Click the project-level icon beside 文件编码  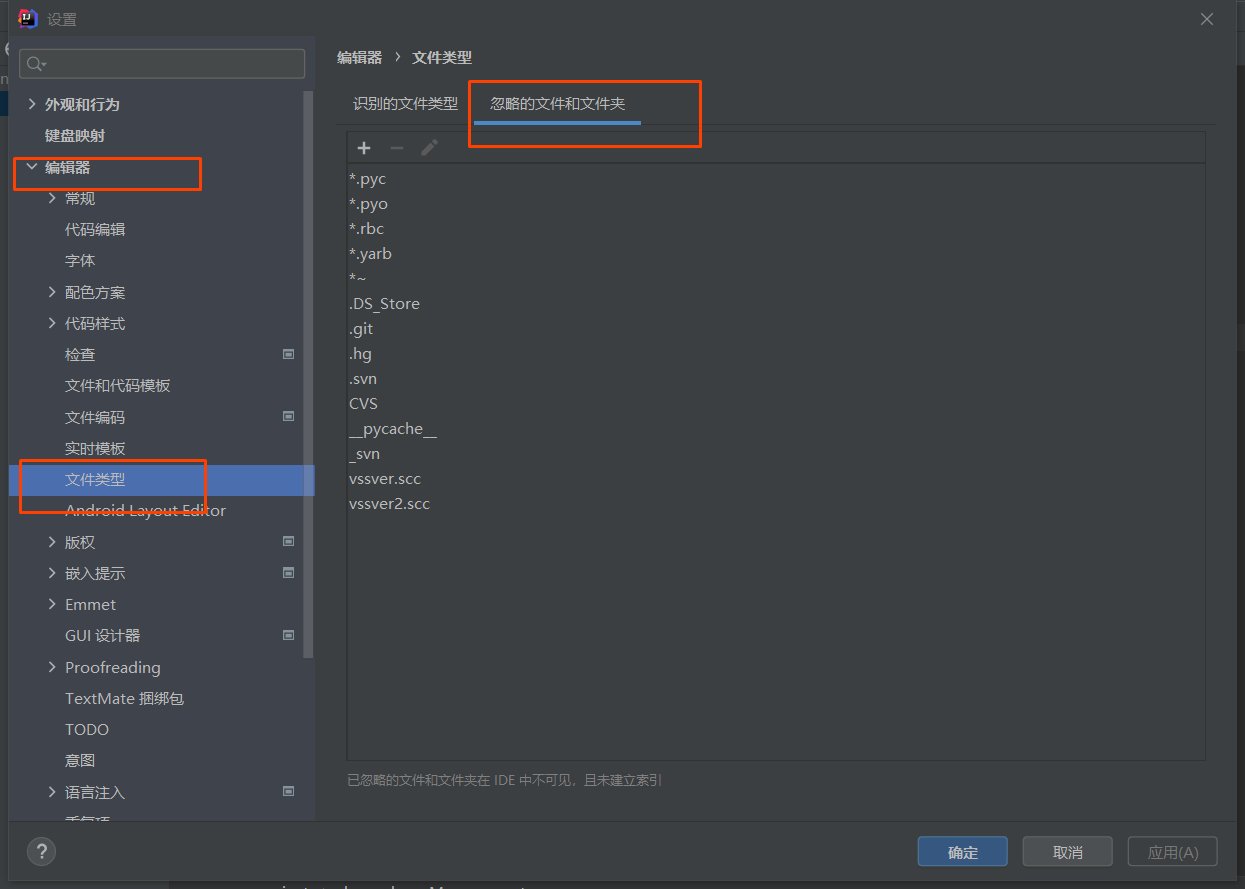coord(288,416)
